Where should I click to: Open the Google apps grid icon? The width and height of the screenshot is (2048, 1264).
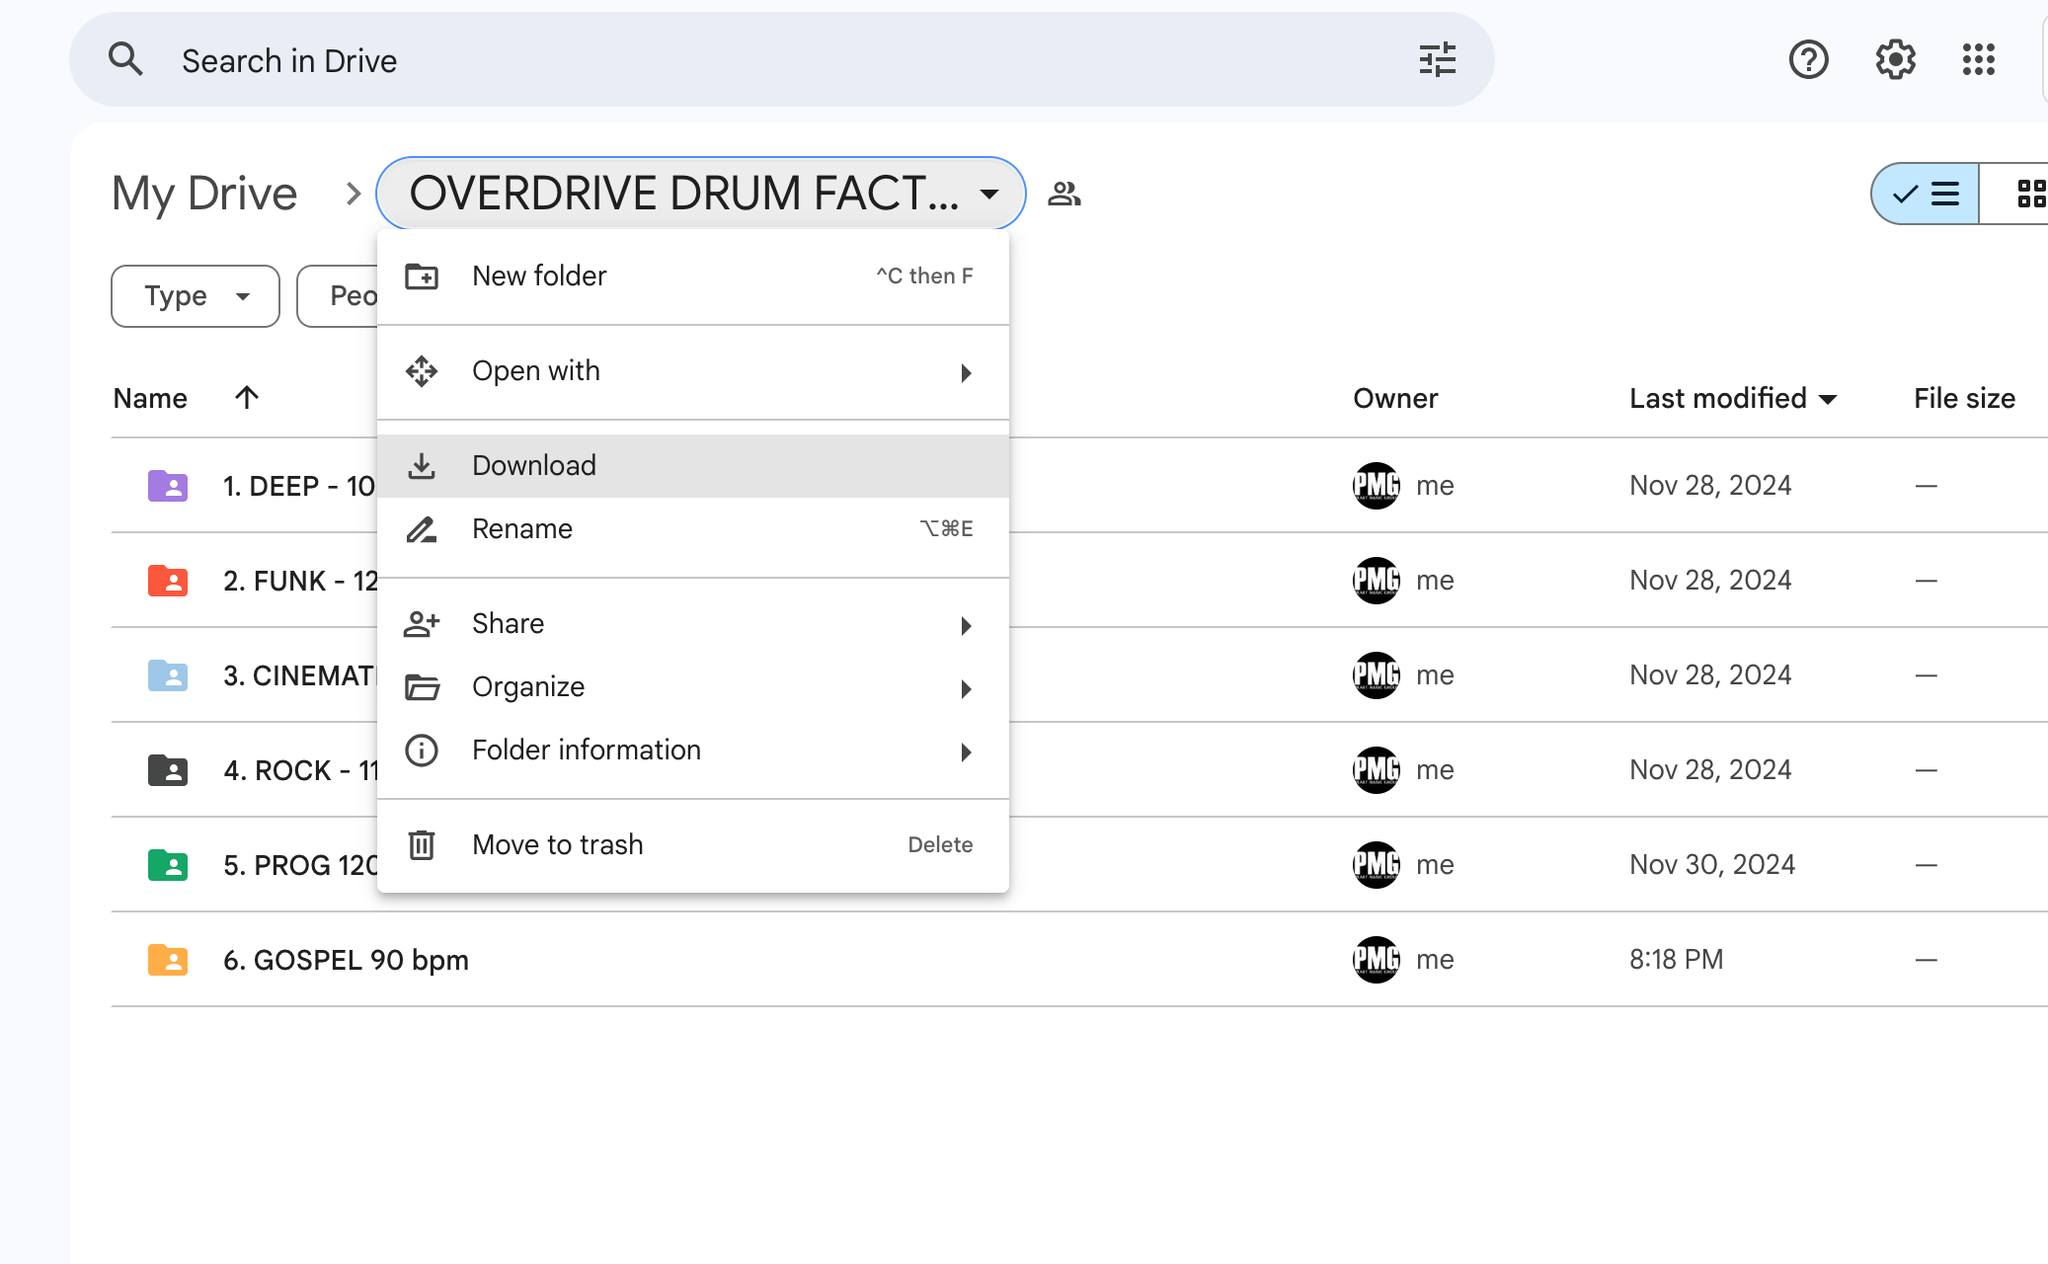[1978, 60]
